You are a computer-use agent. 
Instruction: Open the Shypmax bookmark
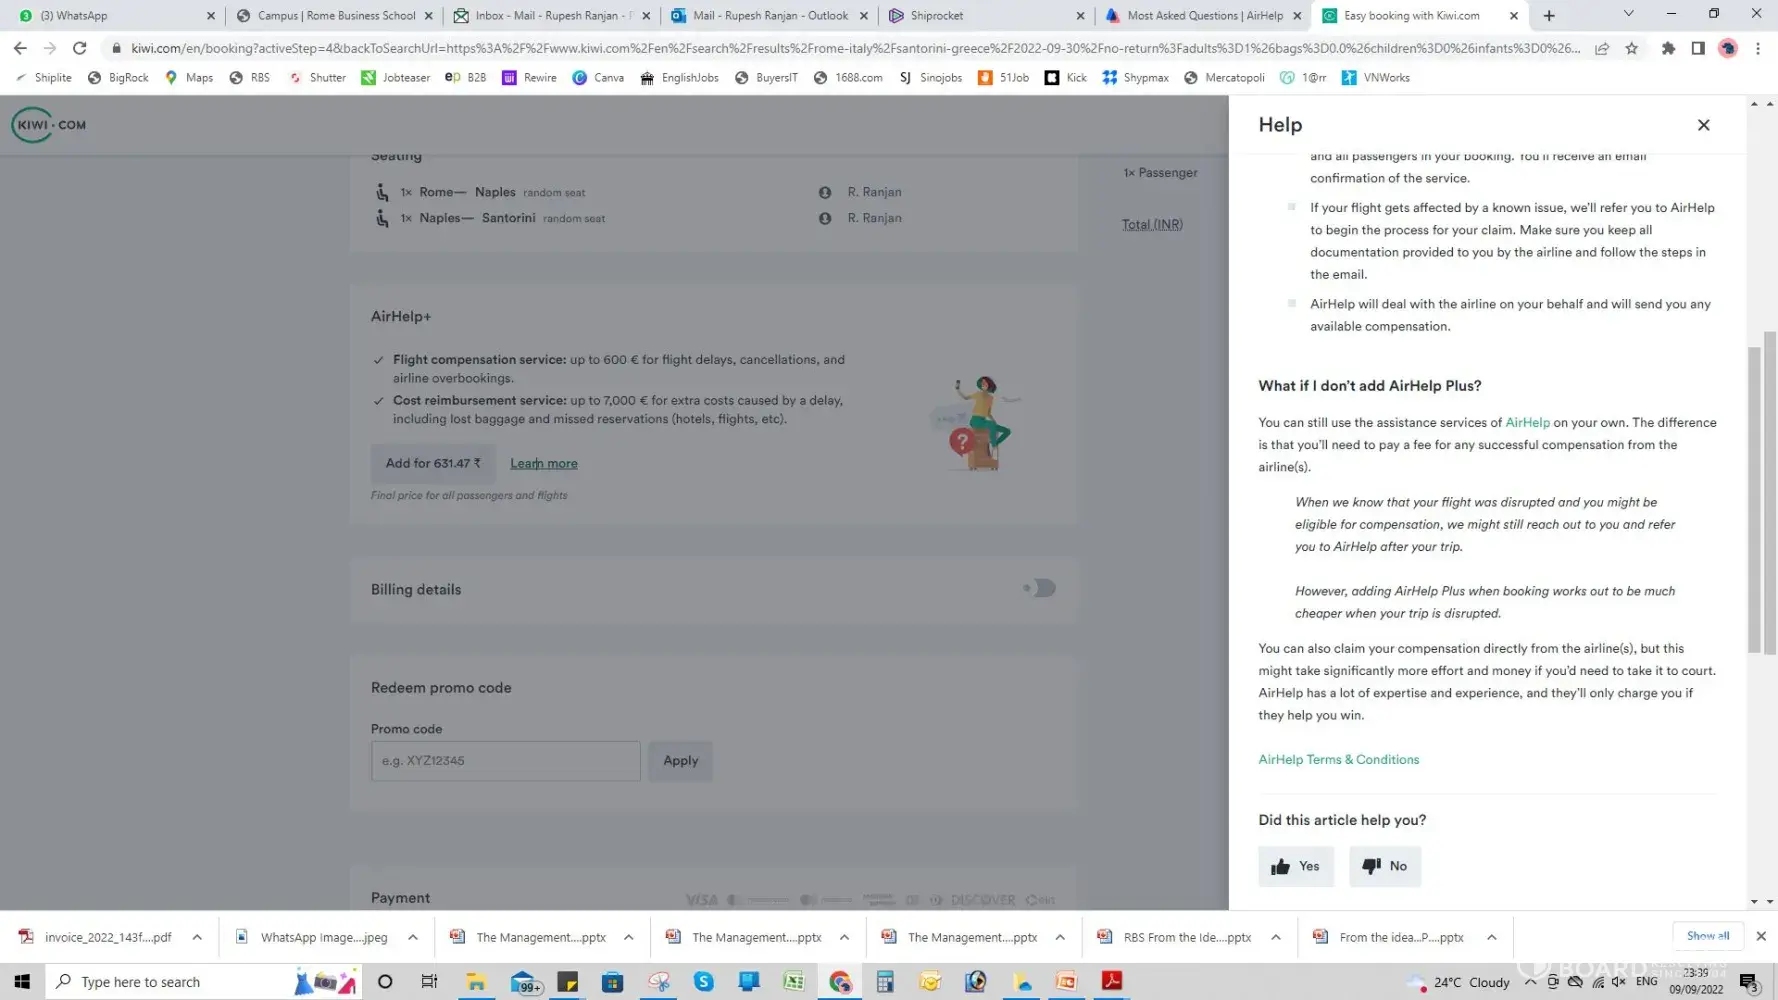pyautogui.click(x=1135, y=77)
